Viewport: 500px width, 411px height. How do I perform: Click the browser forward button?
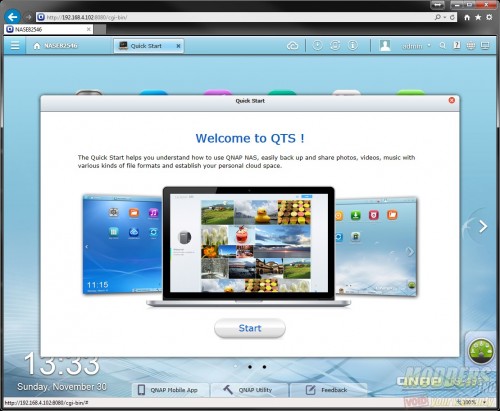(28, 17)
